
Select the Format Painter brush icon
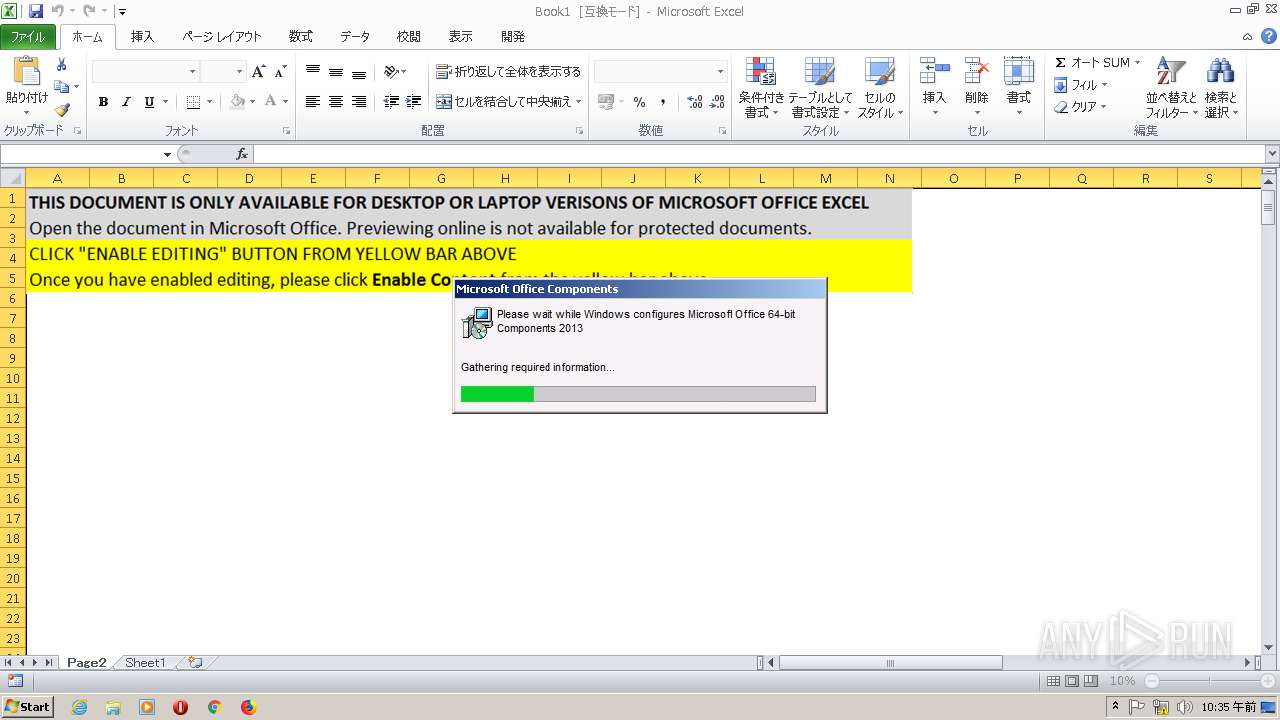pos(62,109)
